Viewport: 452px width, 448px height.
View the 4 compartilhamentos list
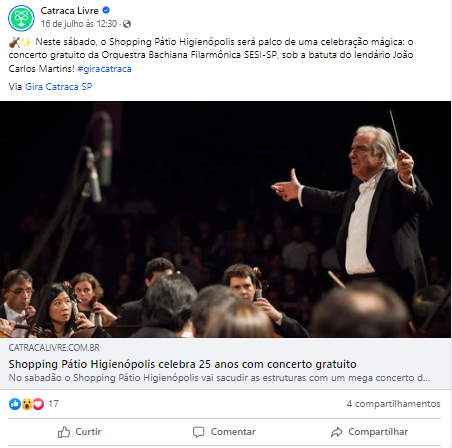coord(393,404)
